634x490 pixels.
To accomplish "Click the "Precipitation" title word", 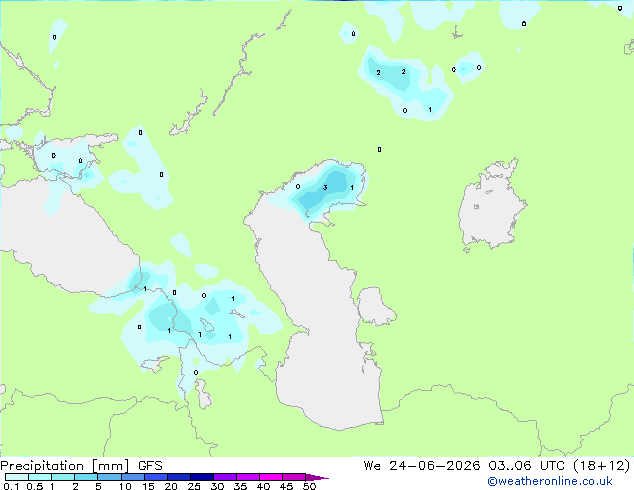I will [42, 466].
